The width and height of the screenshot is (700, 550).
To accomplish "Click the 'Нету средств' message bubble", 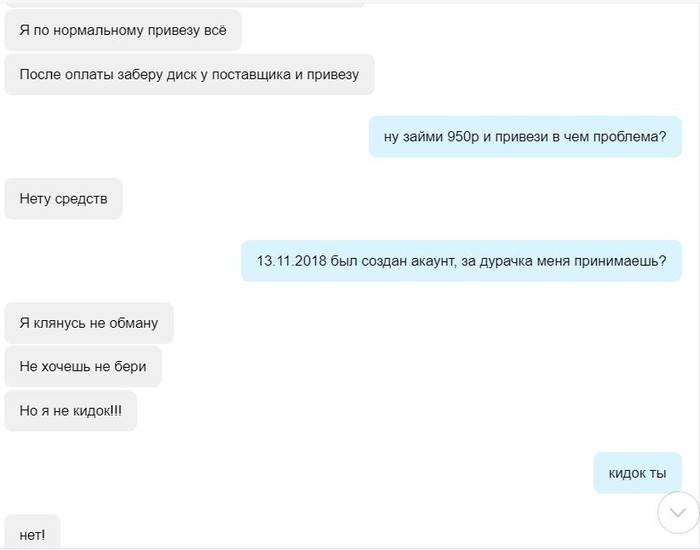I will 63,199.
